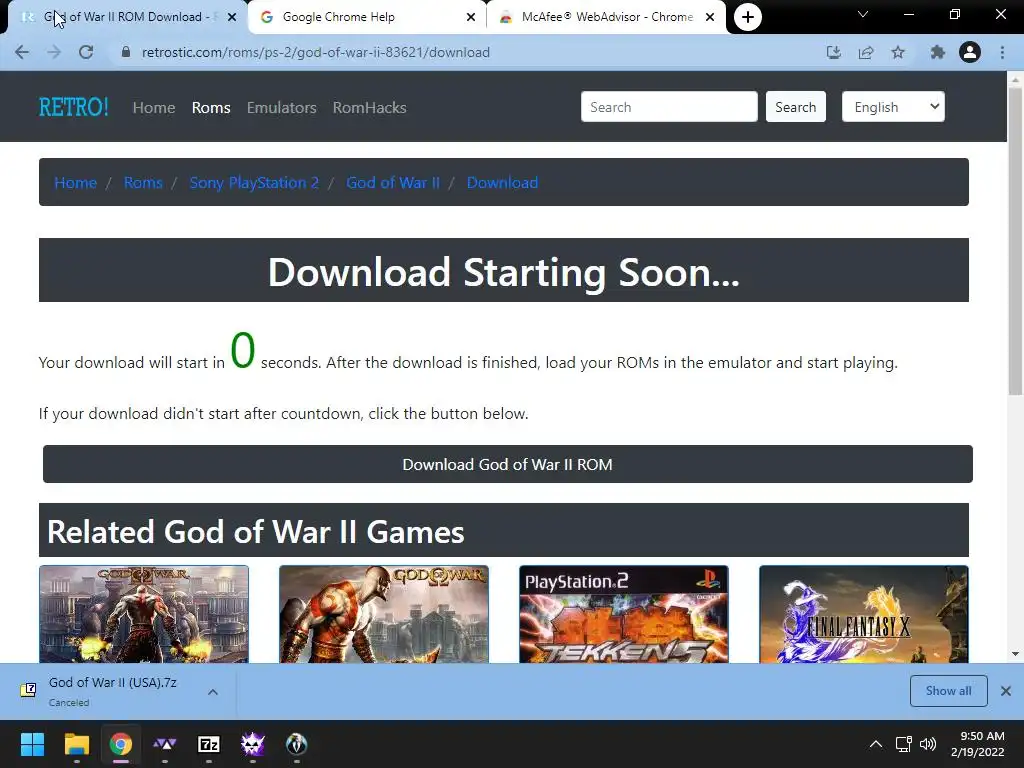Click Download breadcrumb link
This screenshot has height=768, width=1024.
(x=502, y=182)
